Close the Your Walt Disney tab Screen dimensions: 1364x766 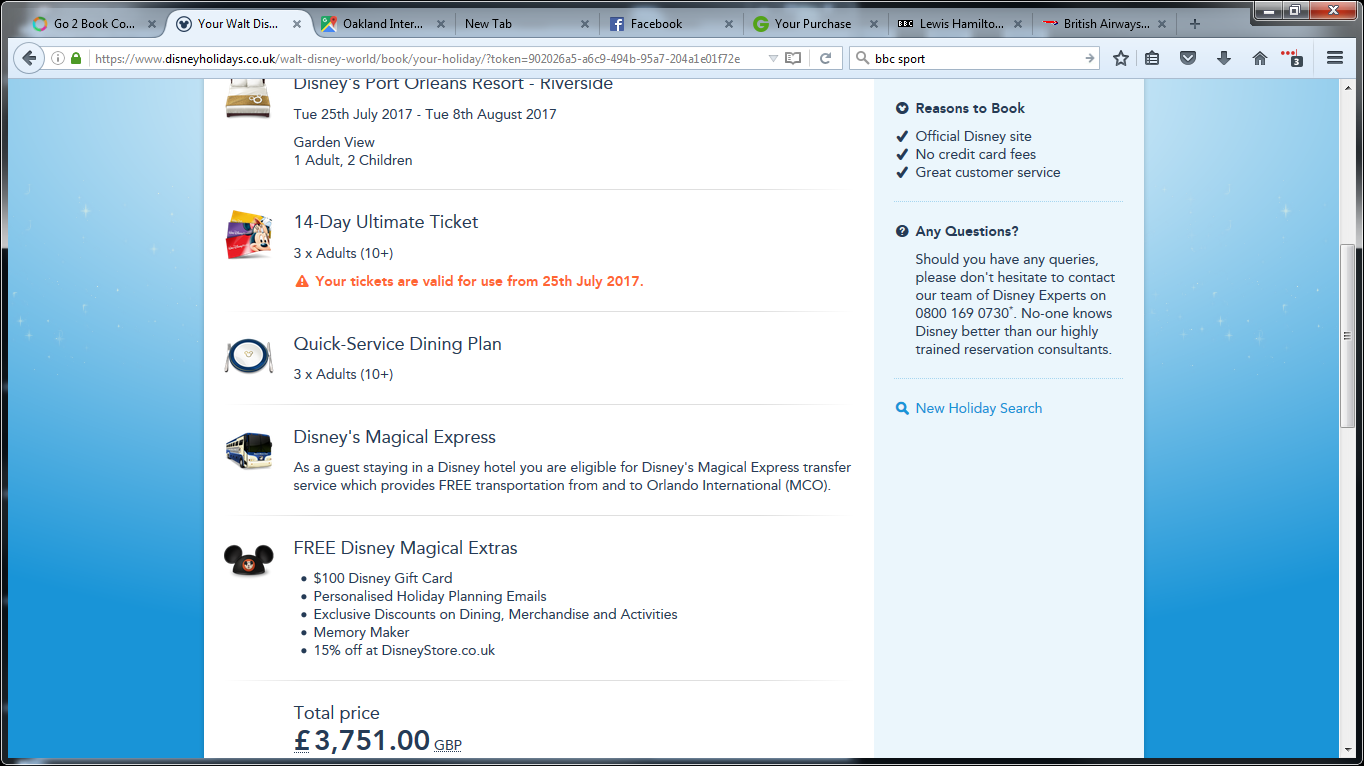tap(297, 24)
